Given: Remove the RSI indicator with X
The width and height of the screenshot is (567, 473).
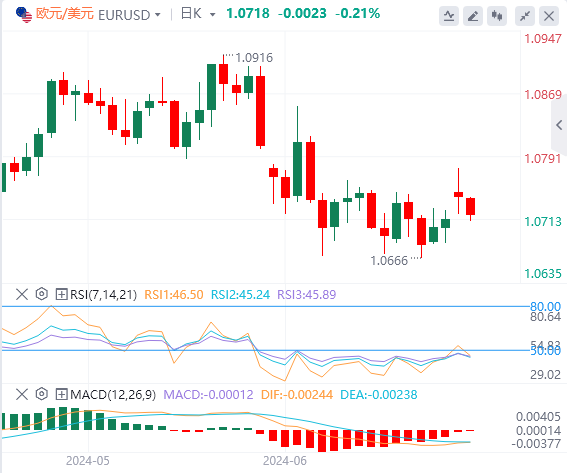Looking at the screenshot, I should 22,294.
